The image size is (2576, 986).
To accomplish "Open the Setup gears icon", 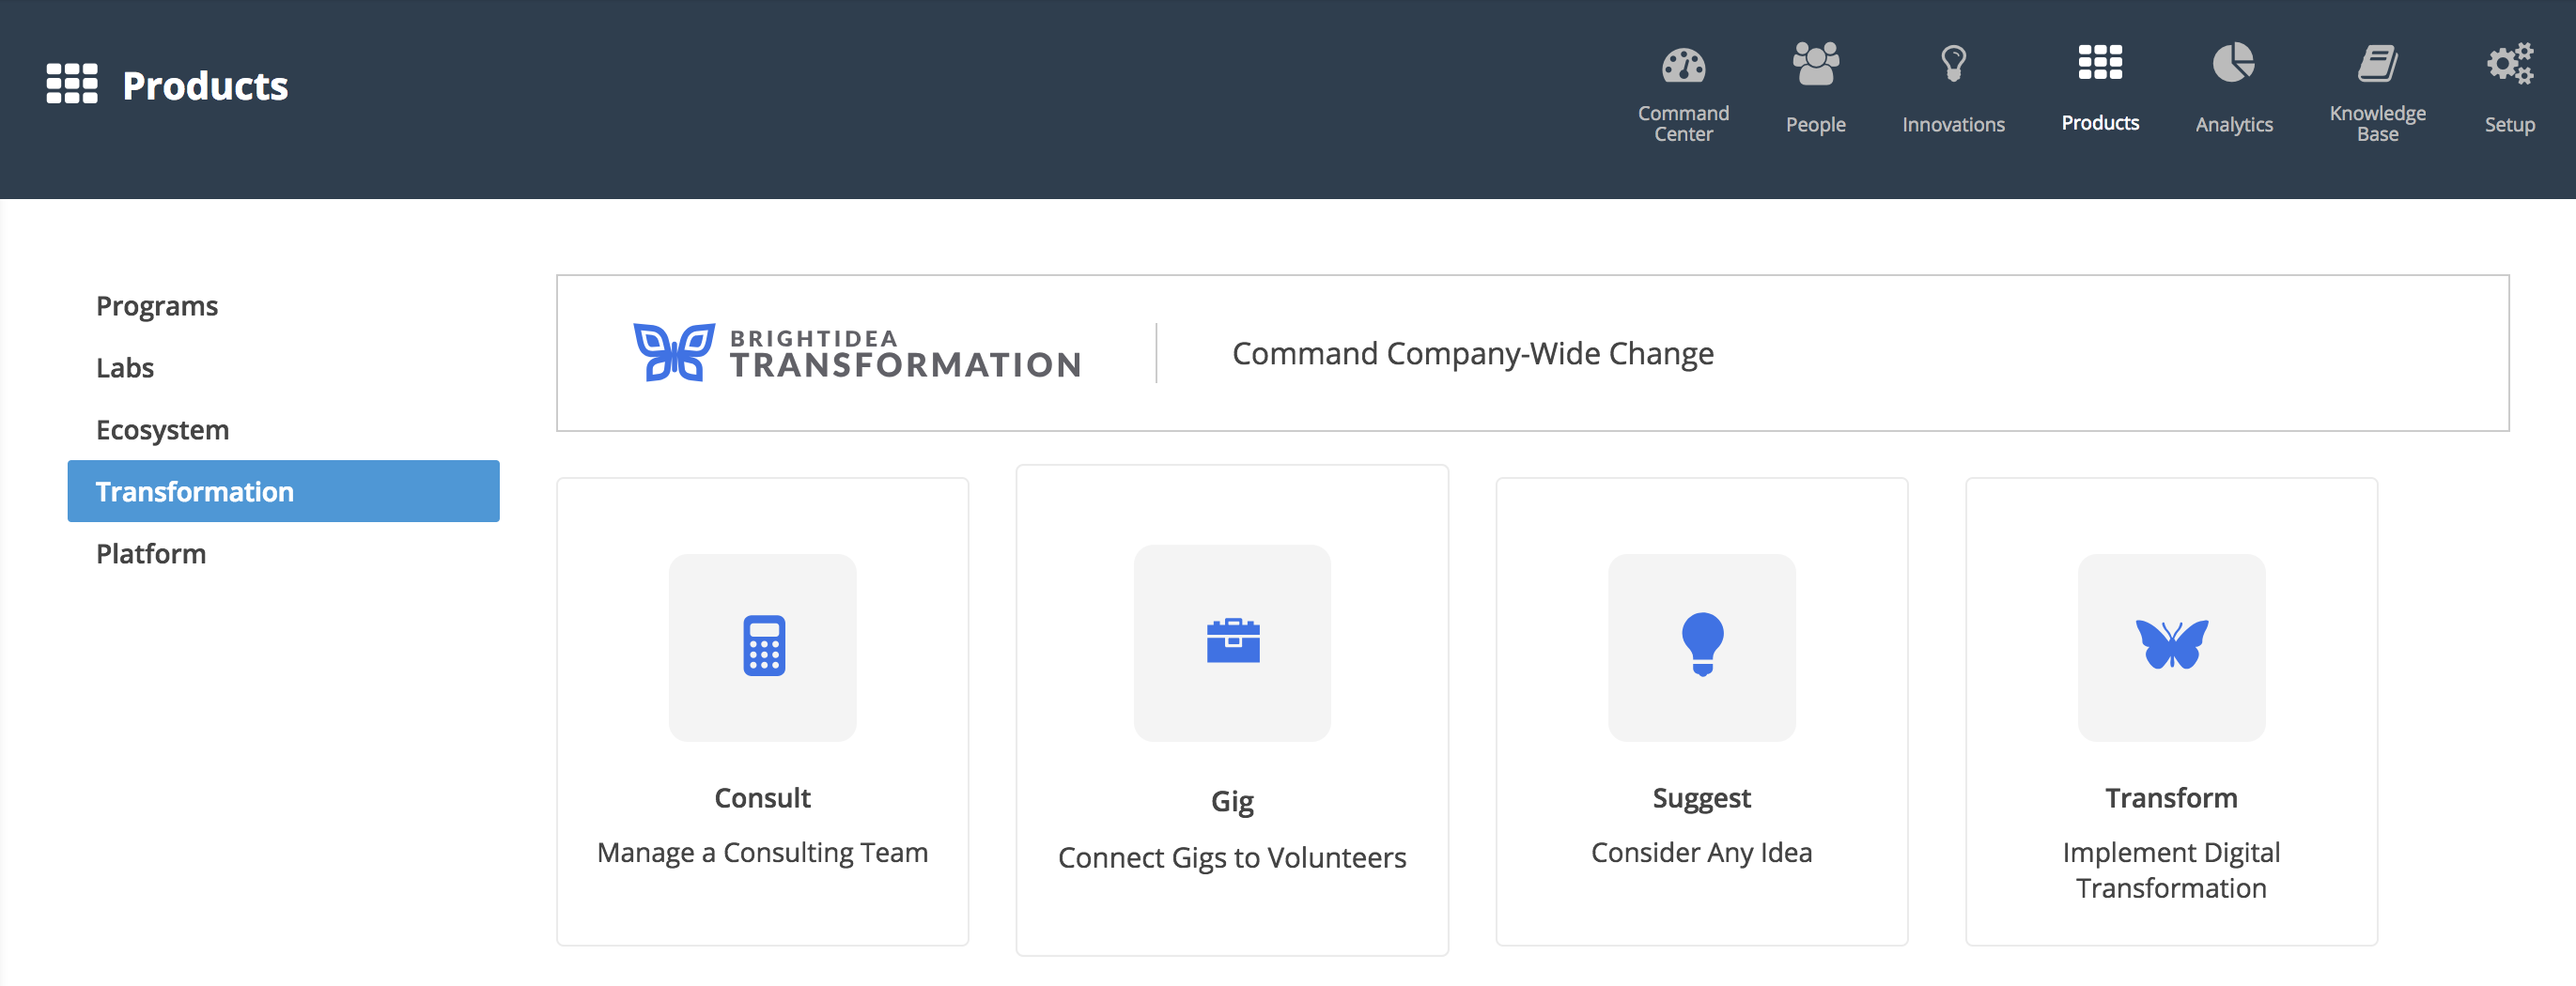I will pyautogui.click(x=2509, y=63).
